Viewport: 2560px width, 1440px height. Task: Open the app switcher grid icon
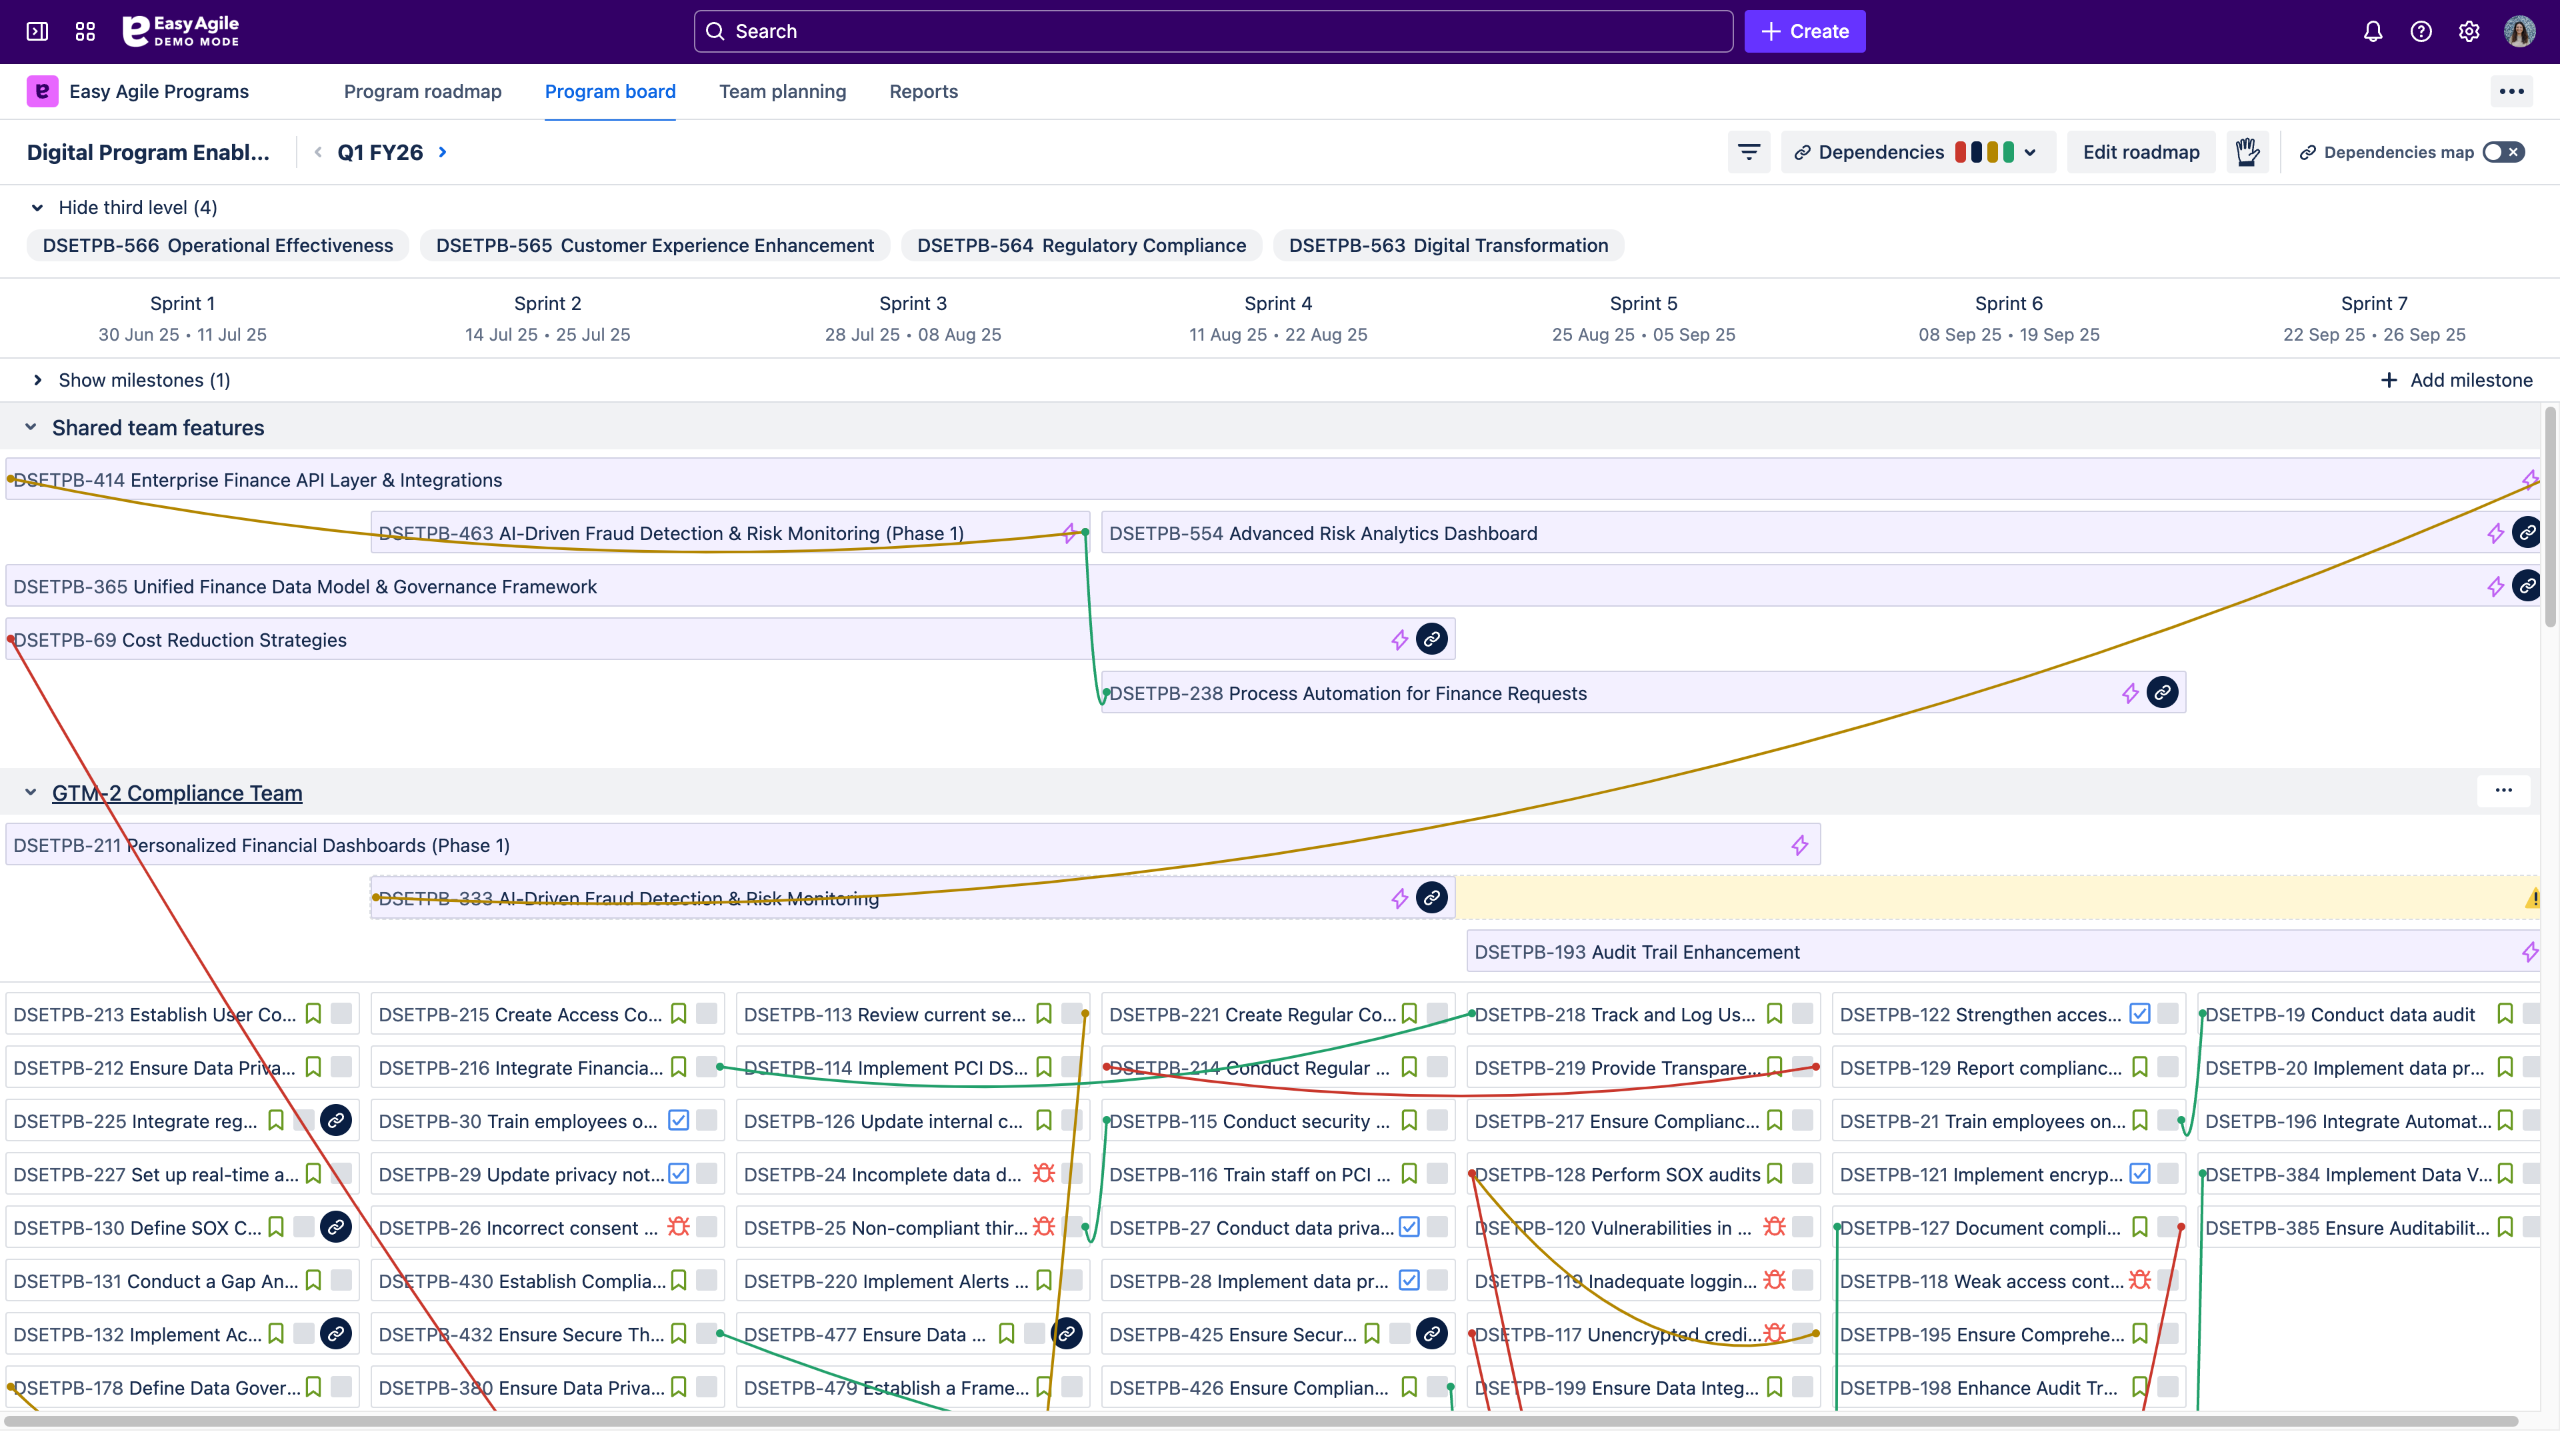click(85, 32)
